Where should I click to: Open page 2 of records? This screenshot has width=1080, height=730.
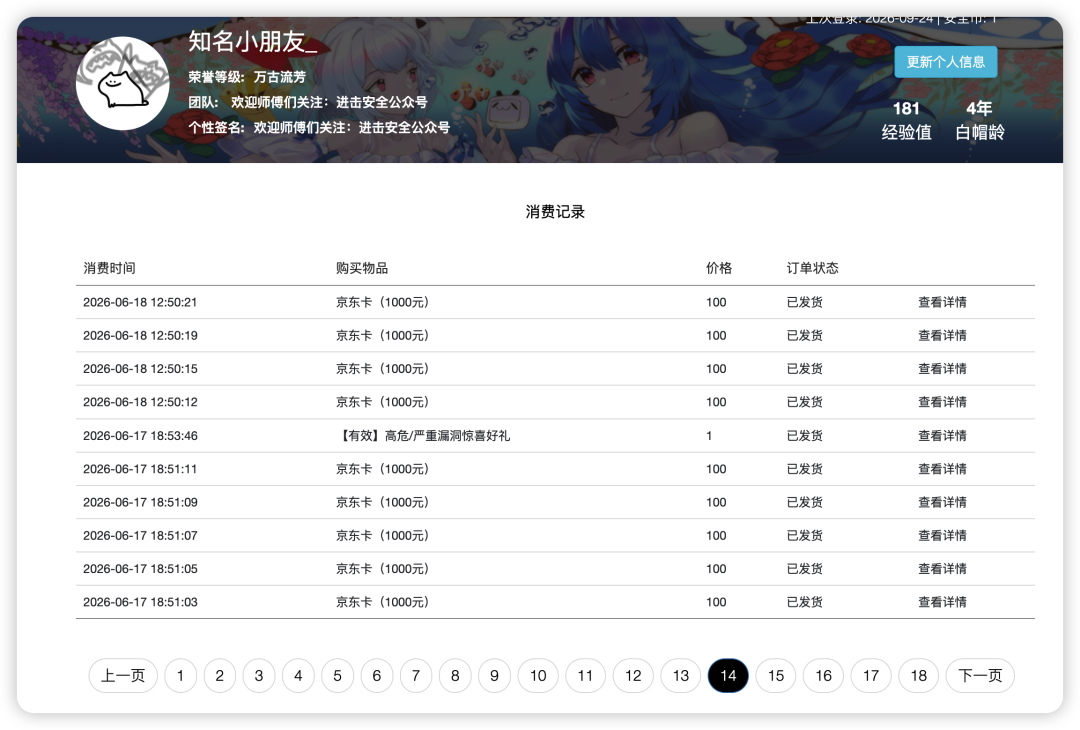coord(220,676)
